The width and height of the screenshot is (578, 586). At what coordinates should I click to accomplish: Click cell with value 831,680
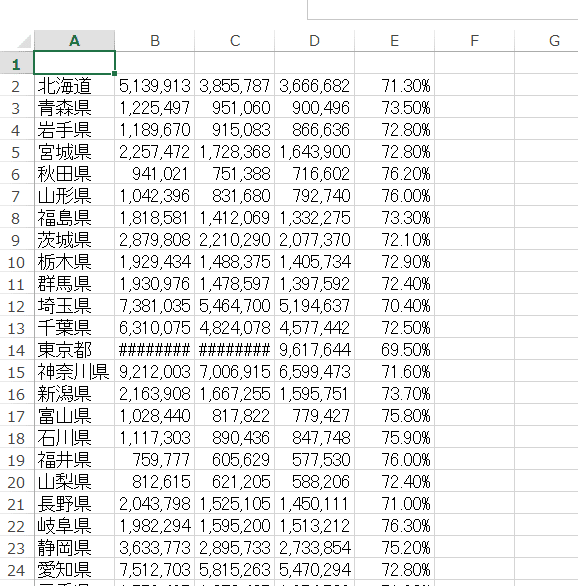[x=235, y=196]
